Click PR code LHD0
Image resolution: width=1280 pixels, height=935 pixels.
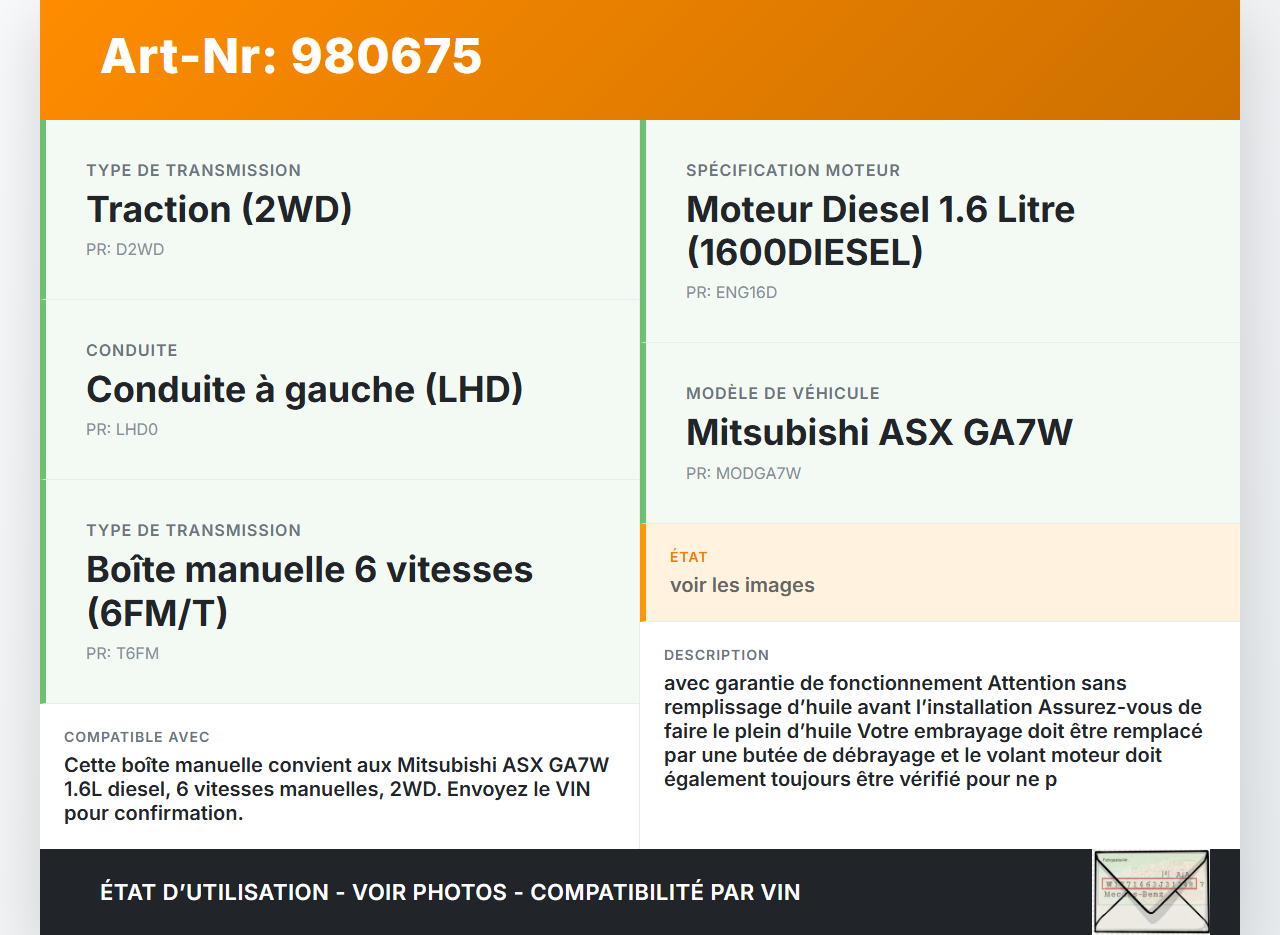coord(122,430)
